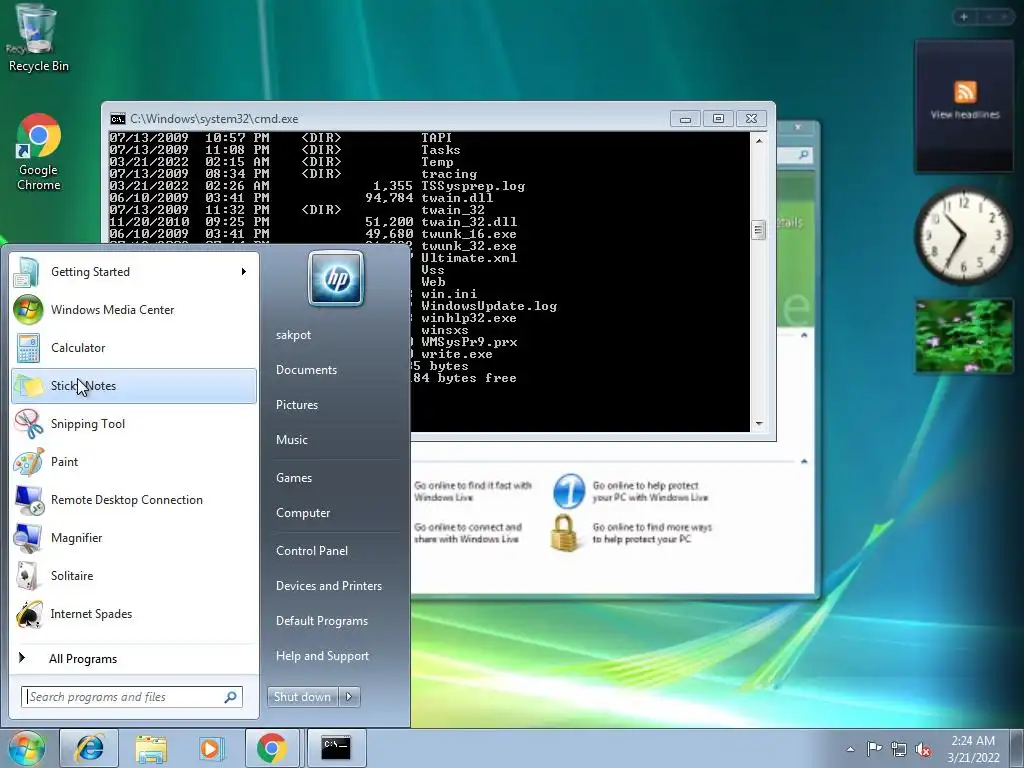This screenshot has height=768, width=1024.
Task: Click the search magnifier icon in Start menu
Action: 231,697
